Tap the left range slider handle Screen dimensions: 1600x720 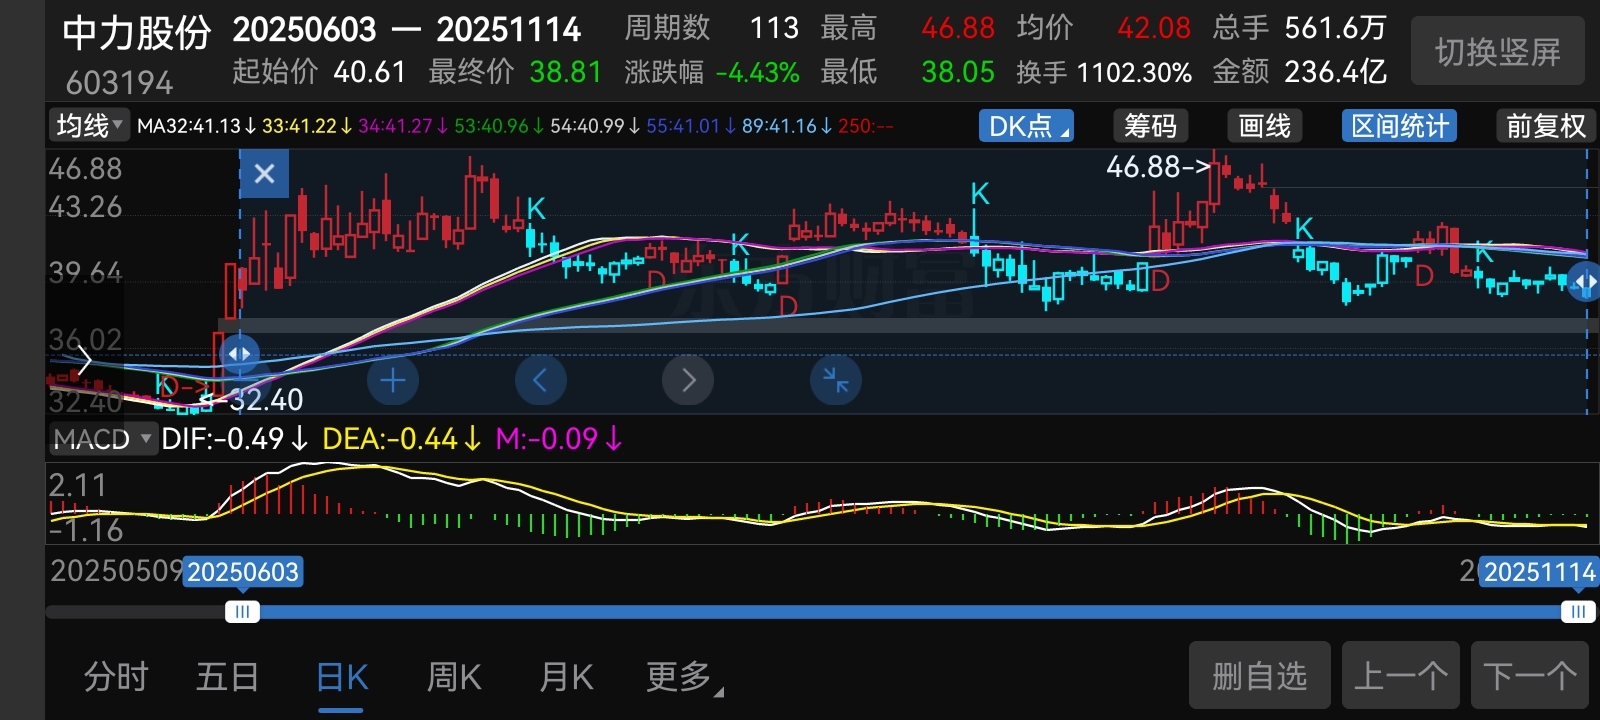[241, 612]
